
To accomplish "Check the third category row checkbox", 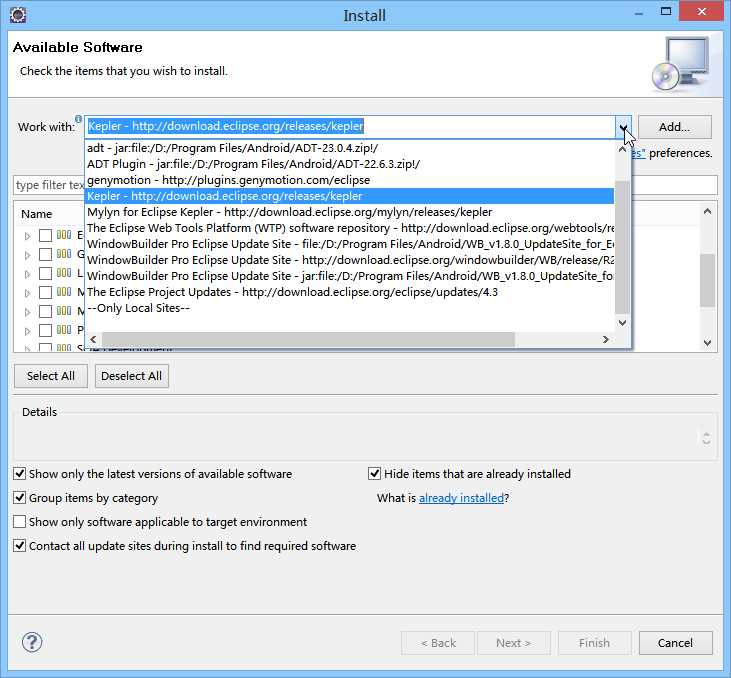I will pyautogui.click(x=45, y=273).
